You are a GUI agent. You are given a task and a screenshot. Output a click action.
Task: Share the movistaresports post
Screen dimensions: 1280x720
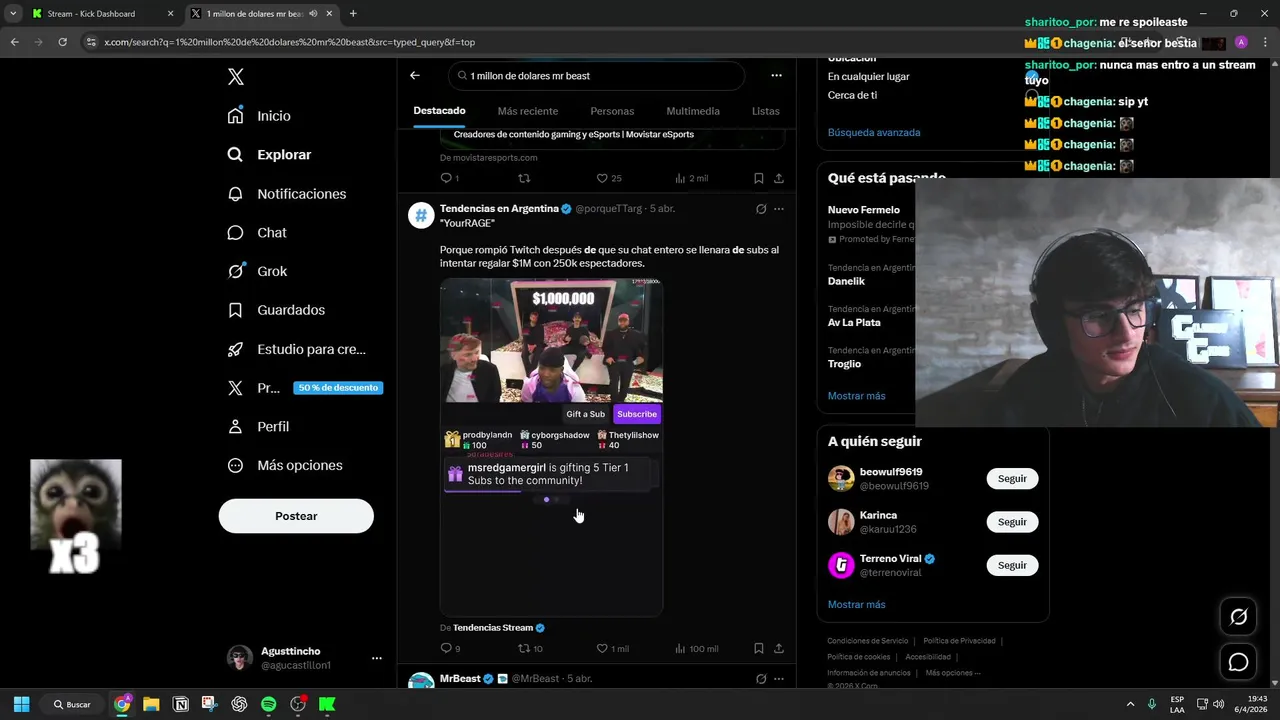click(779, 178)
